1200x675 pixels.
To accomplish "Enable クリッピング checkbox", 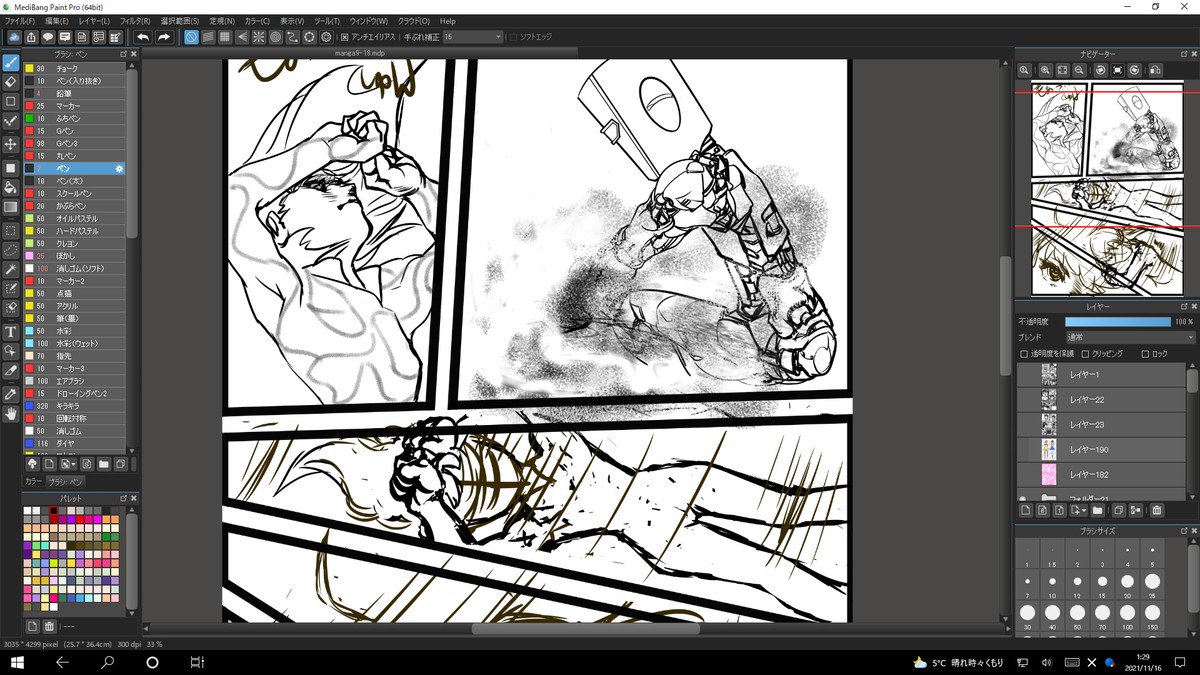I will tap(1085, 354).
